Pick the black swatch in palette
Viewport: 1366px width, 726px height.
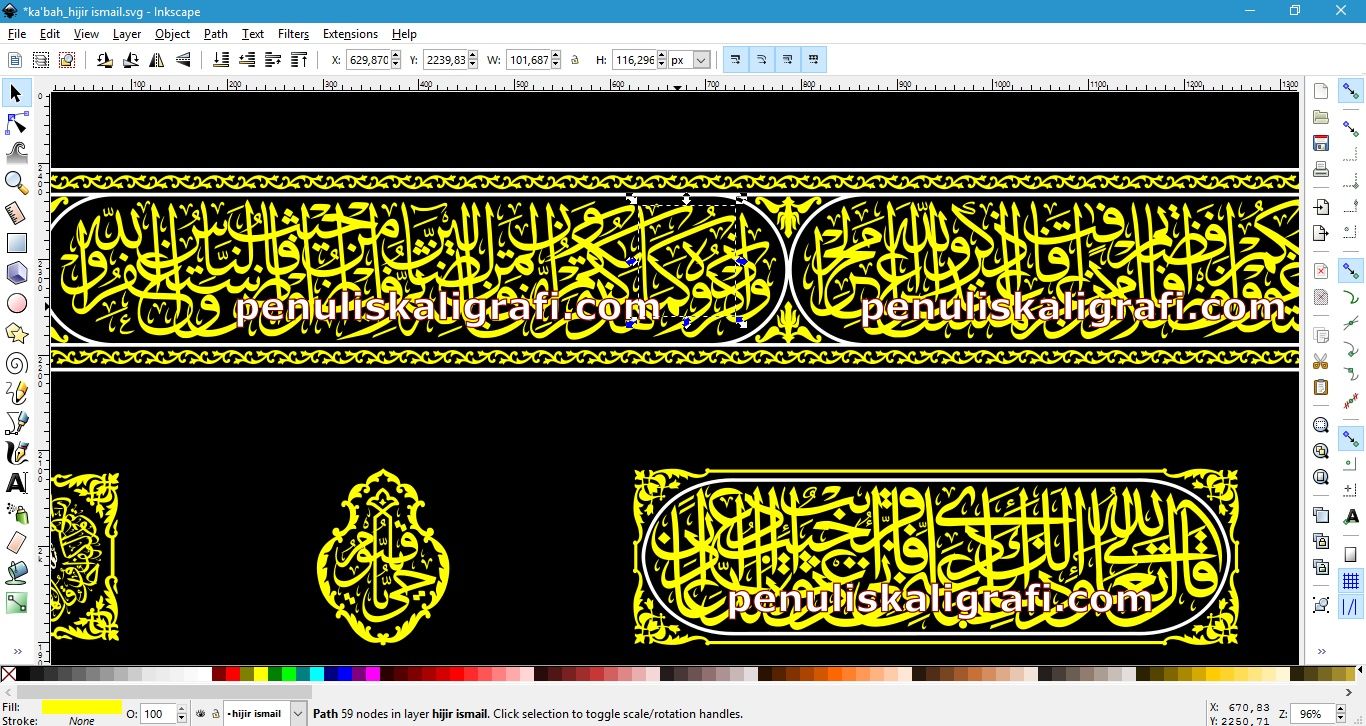(23, 674)
